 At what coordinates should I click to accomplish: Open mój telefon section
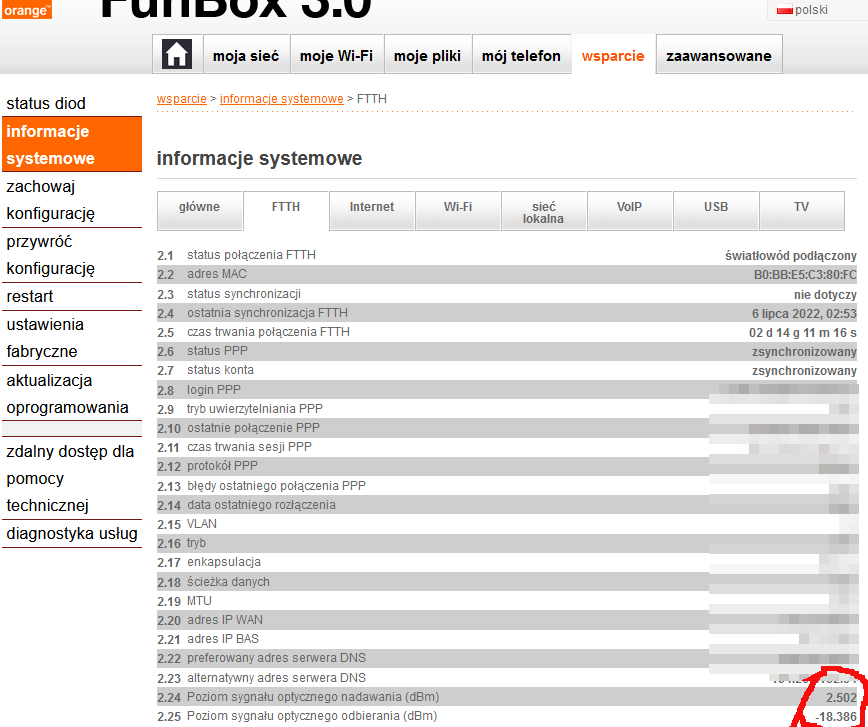tap(521, 56)
